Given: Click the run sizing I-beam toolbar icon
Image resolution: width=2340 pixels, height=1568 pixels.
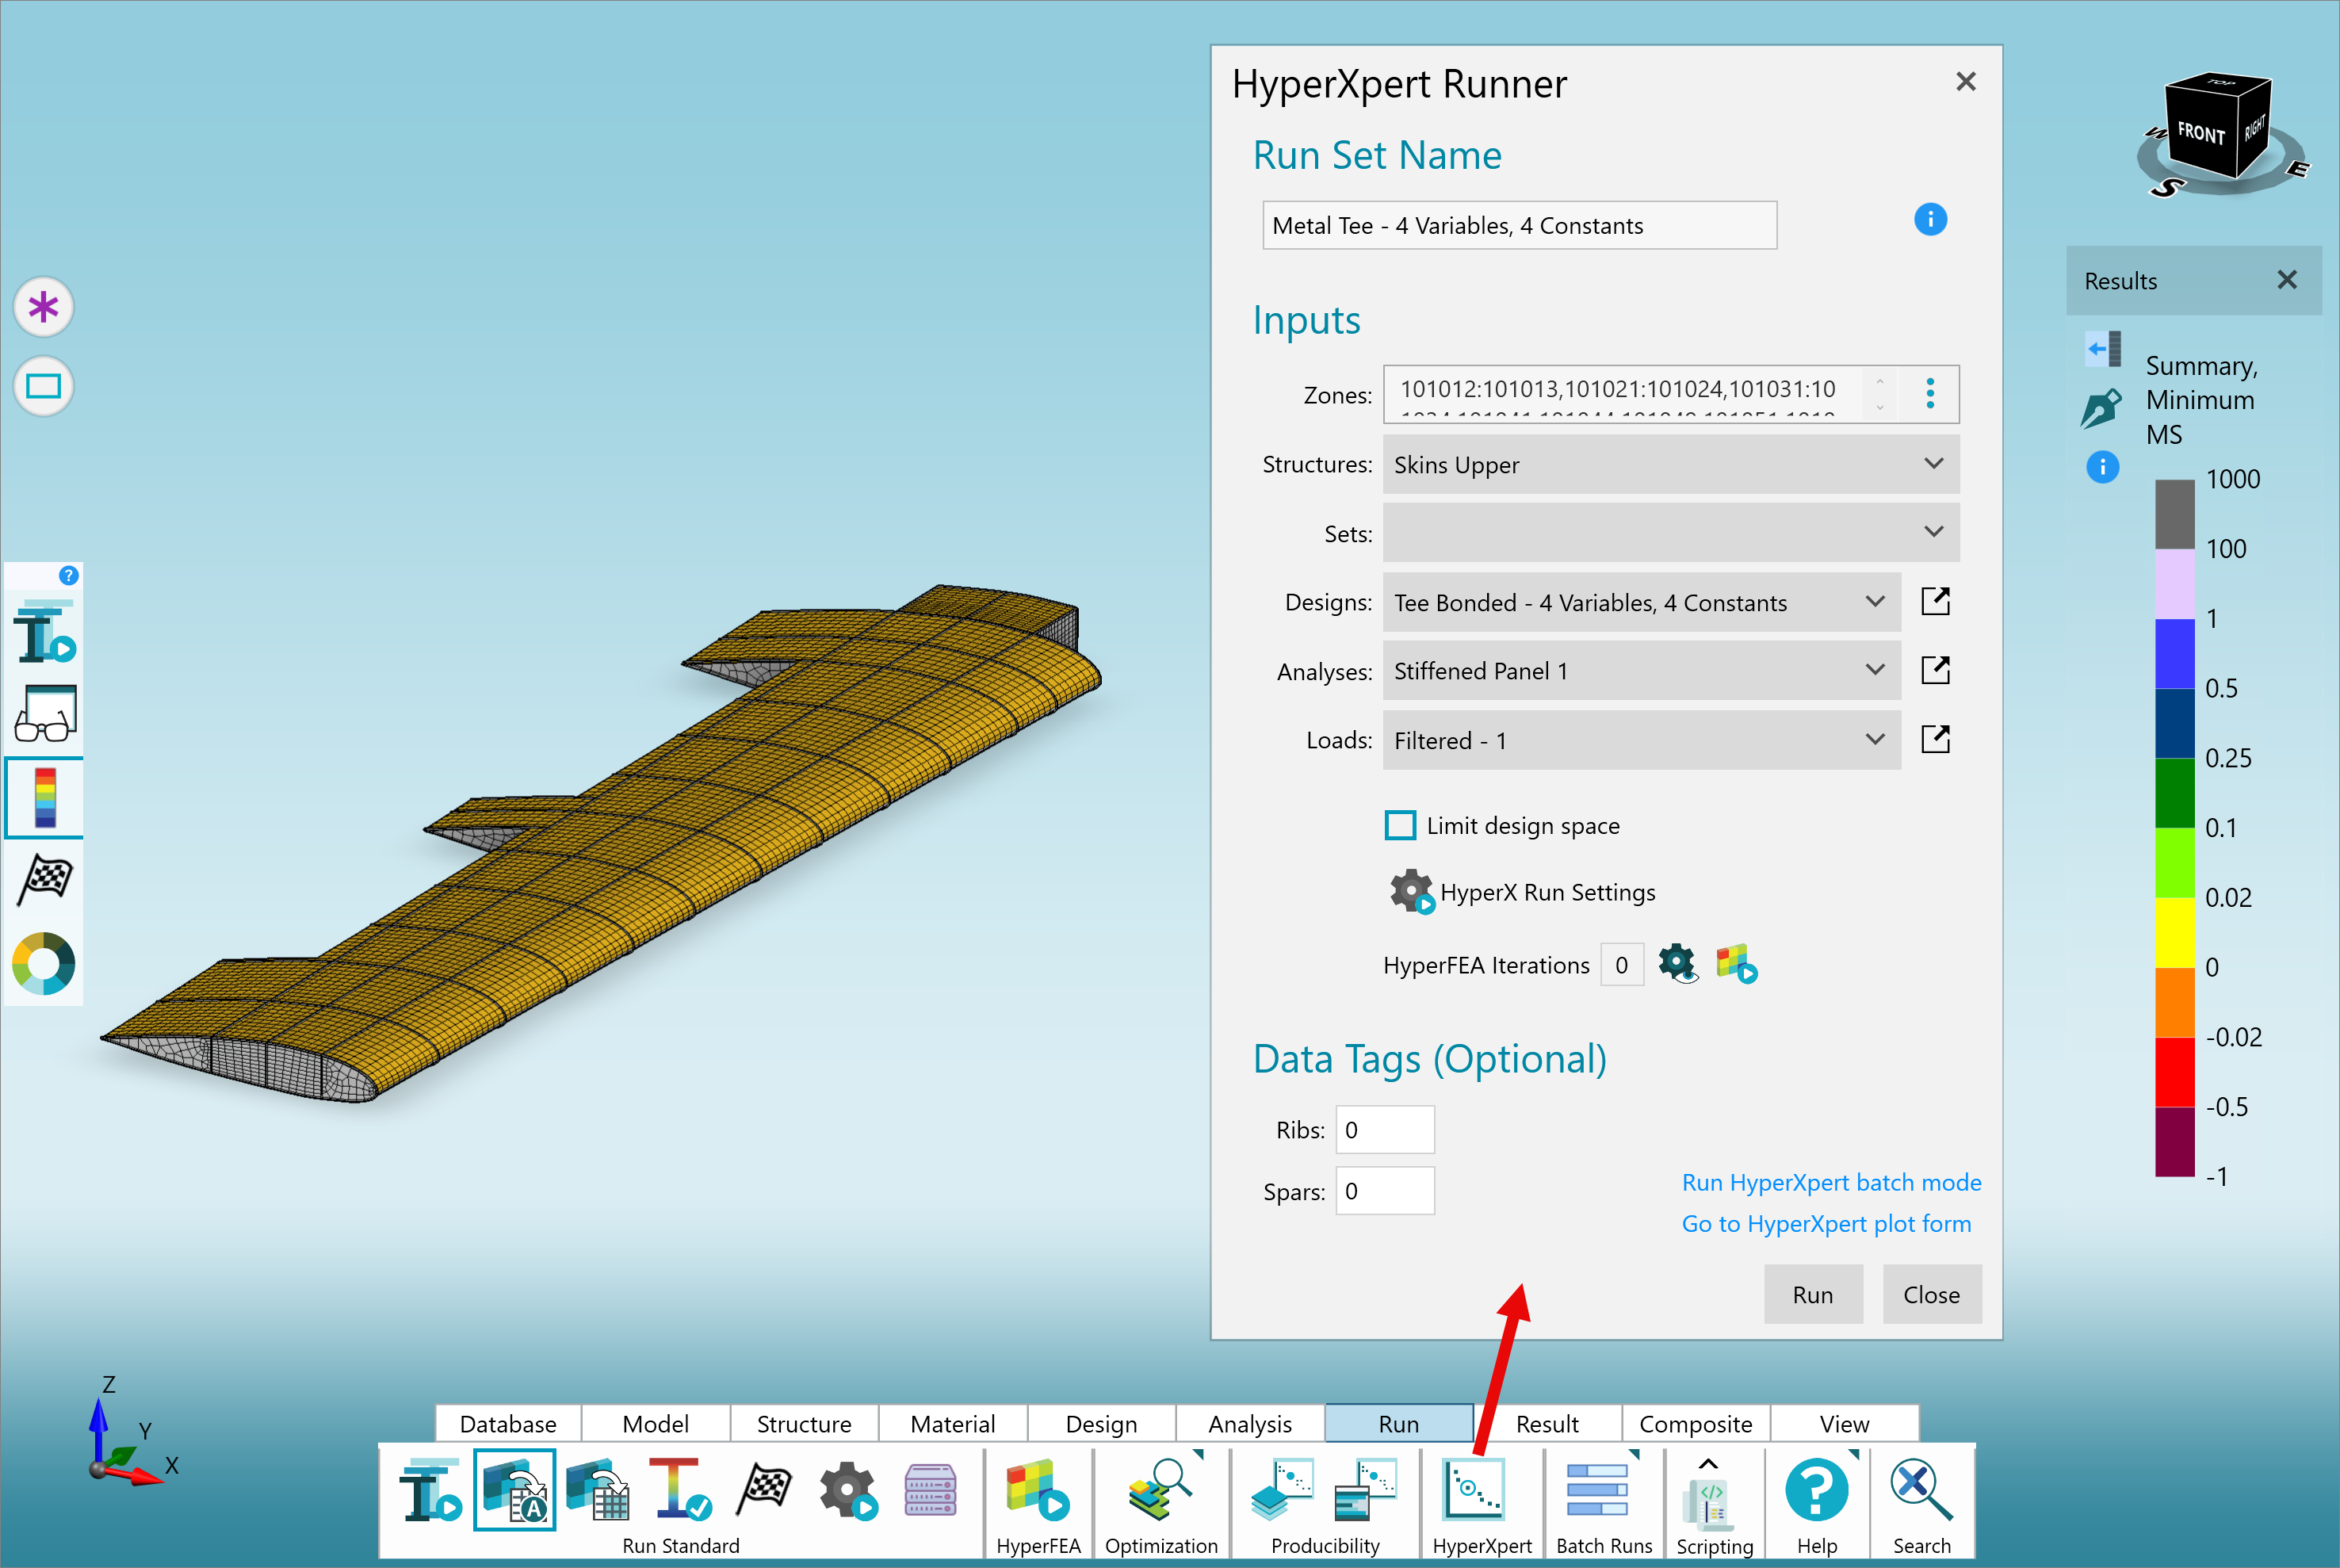Looking at the screenshot, I should pos(430,1490).
